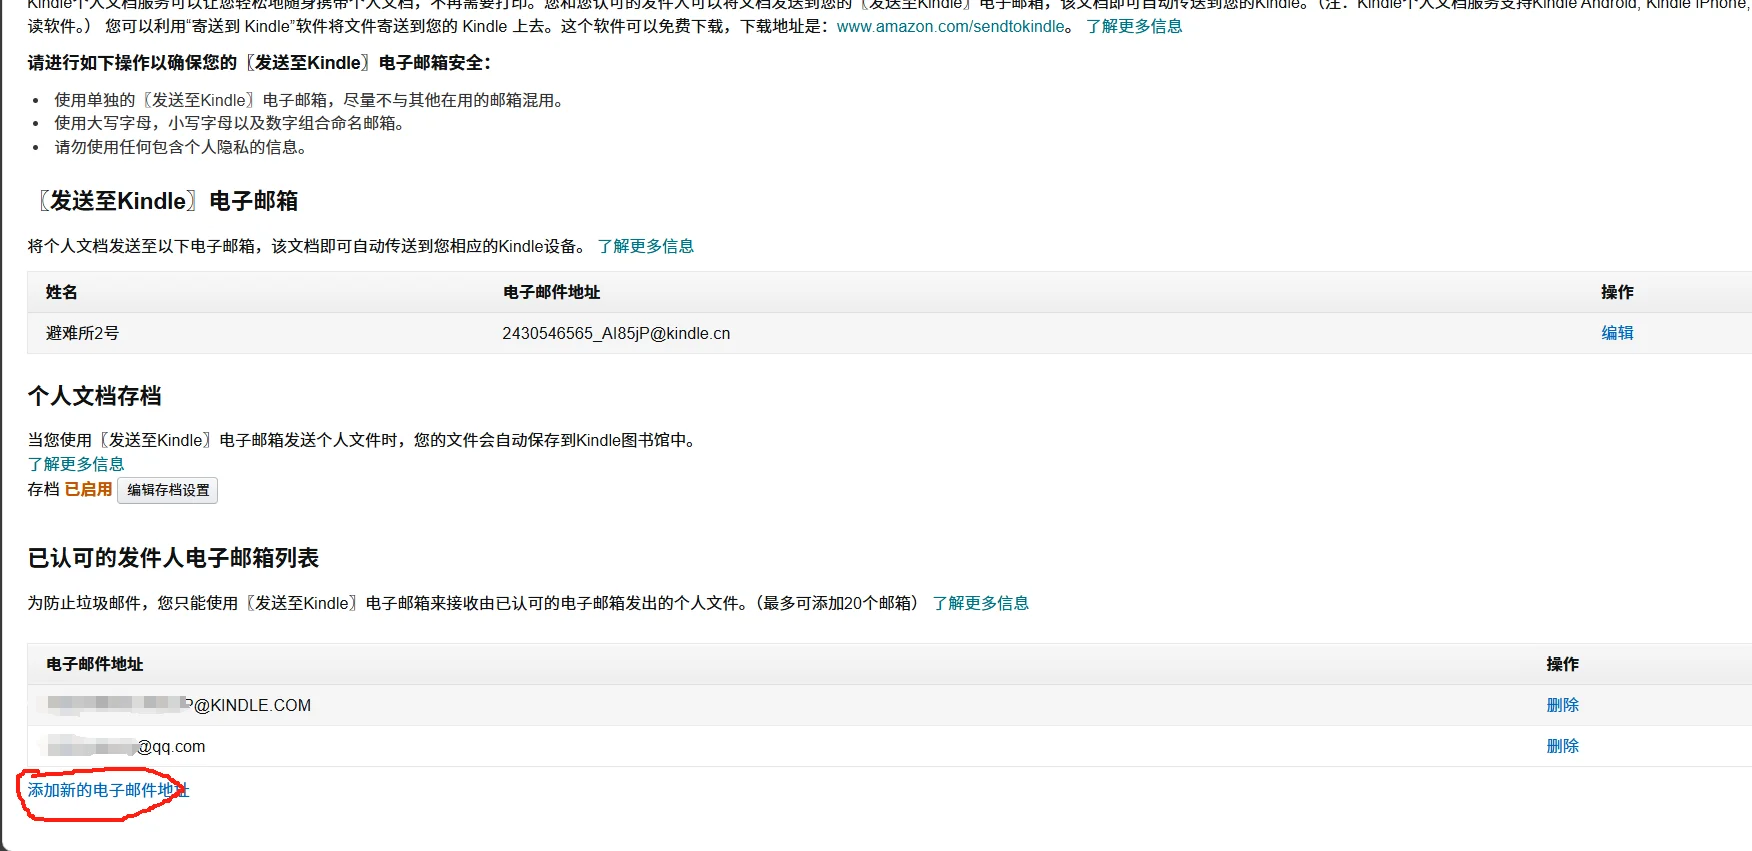Click the bullet text 请勿使用任何包含个人隐私的信息

[x=184, y=147]
